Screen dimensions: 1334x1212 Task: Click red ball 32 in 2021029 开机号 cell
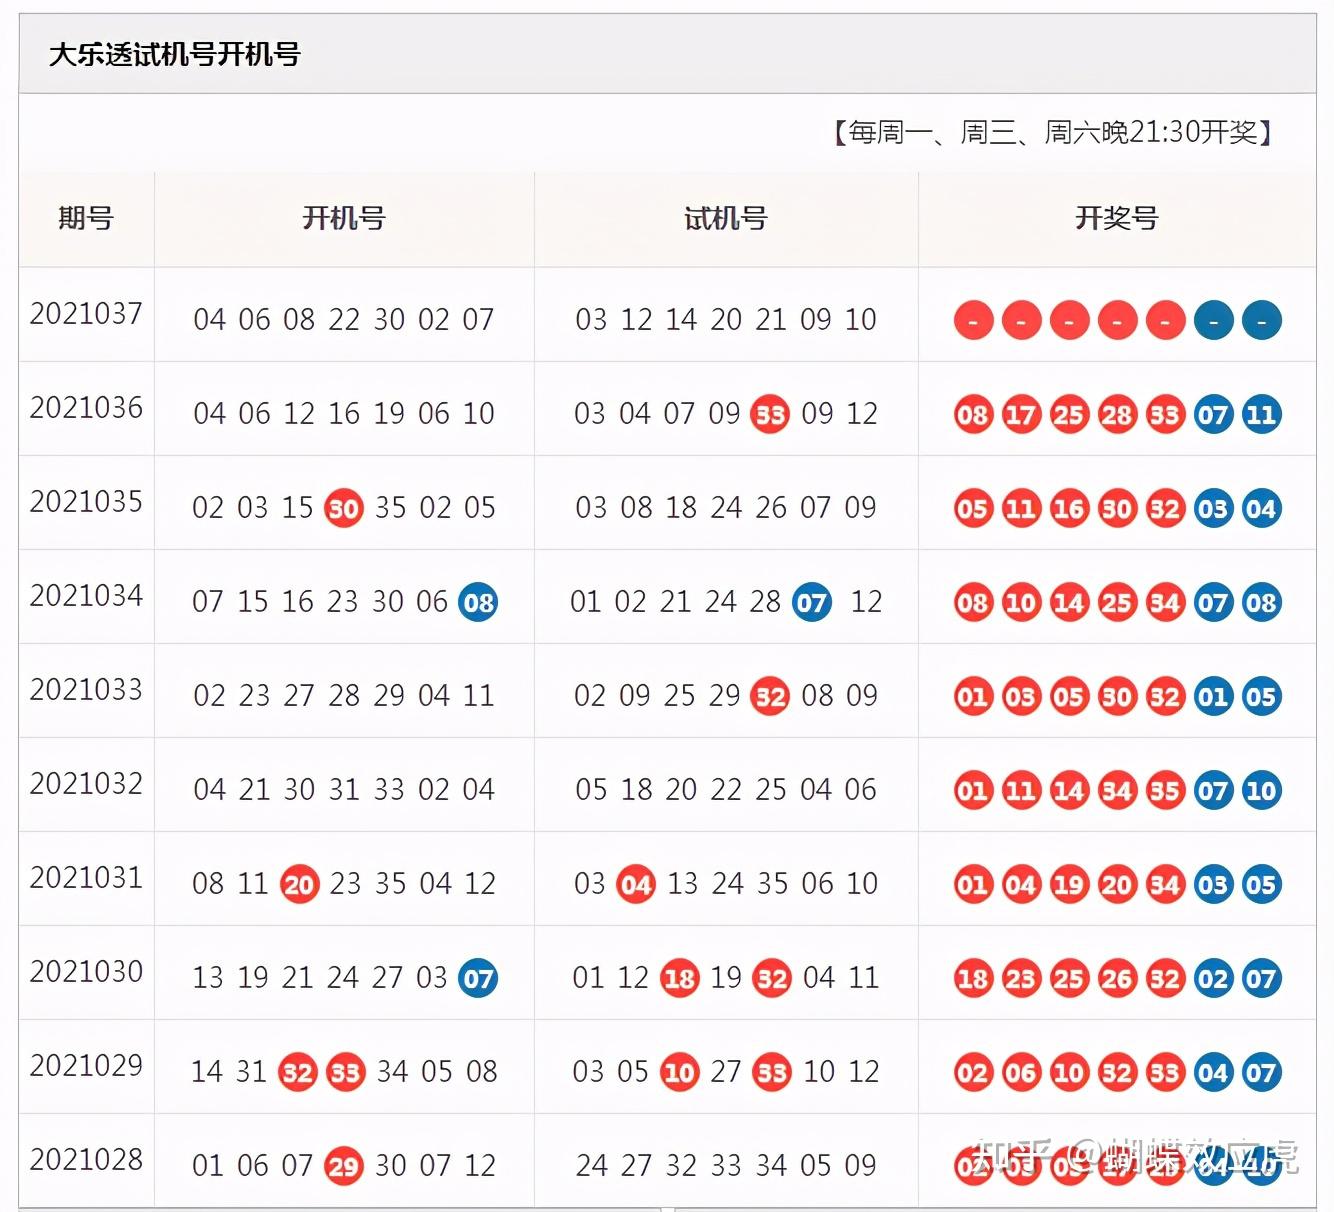coord(297,1072)
